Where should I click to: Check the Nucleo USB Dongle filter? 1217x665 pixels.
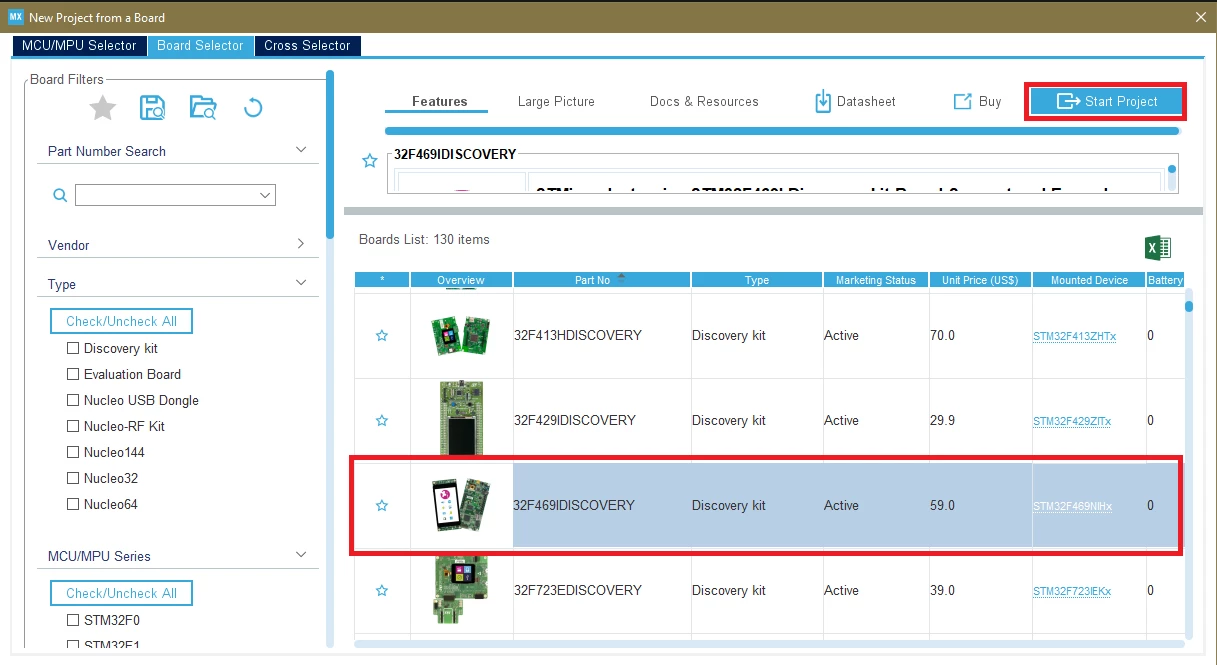coord(73,400)
